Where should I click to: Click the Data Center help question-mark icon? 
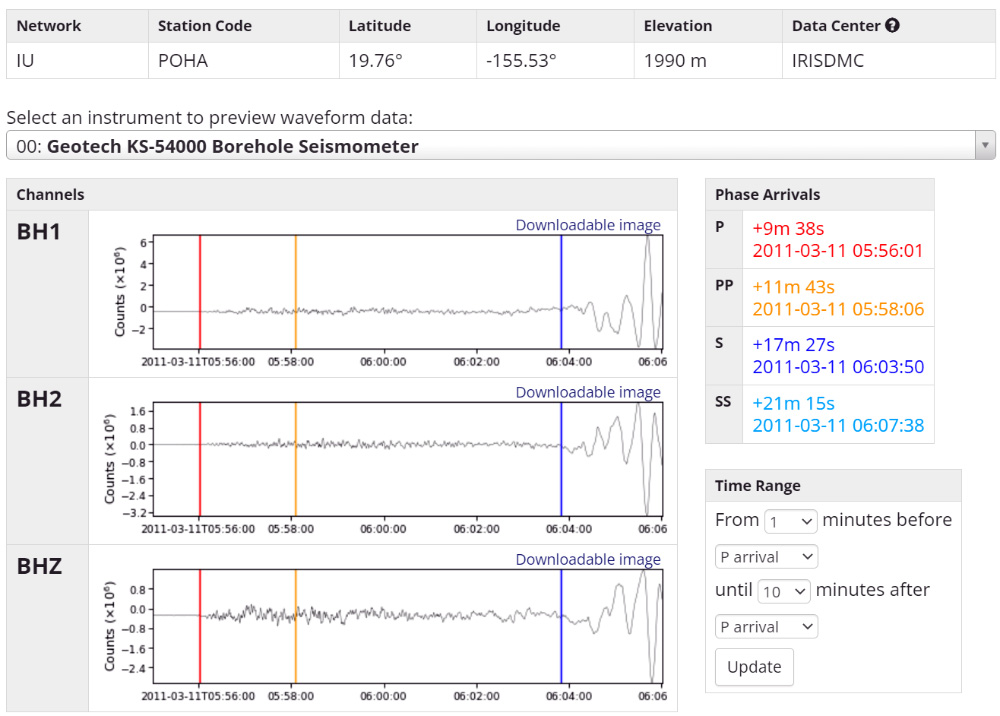click(893, 26)
